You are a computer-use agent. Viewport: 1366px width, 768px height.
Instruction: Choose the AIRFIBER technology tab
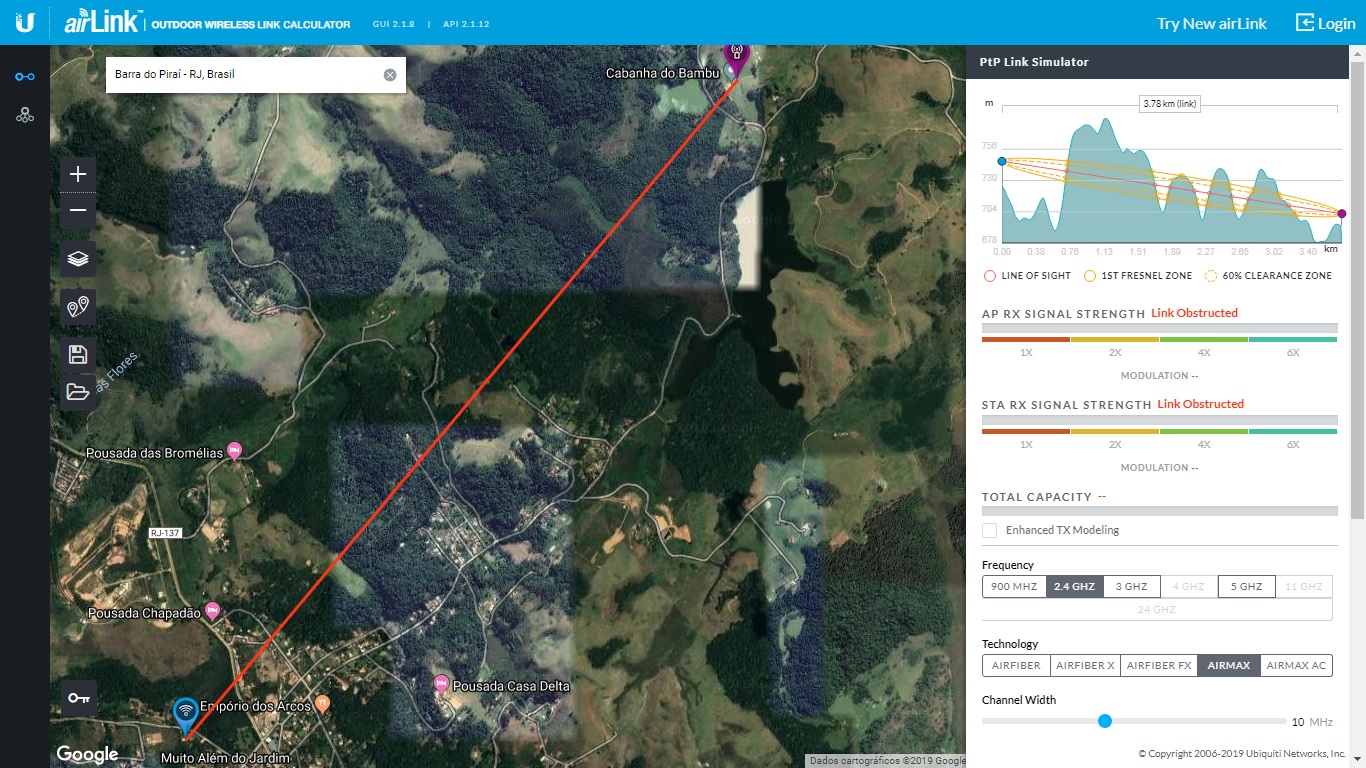click(1016, 665)
